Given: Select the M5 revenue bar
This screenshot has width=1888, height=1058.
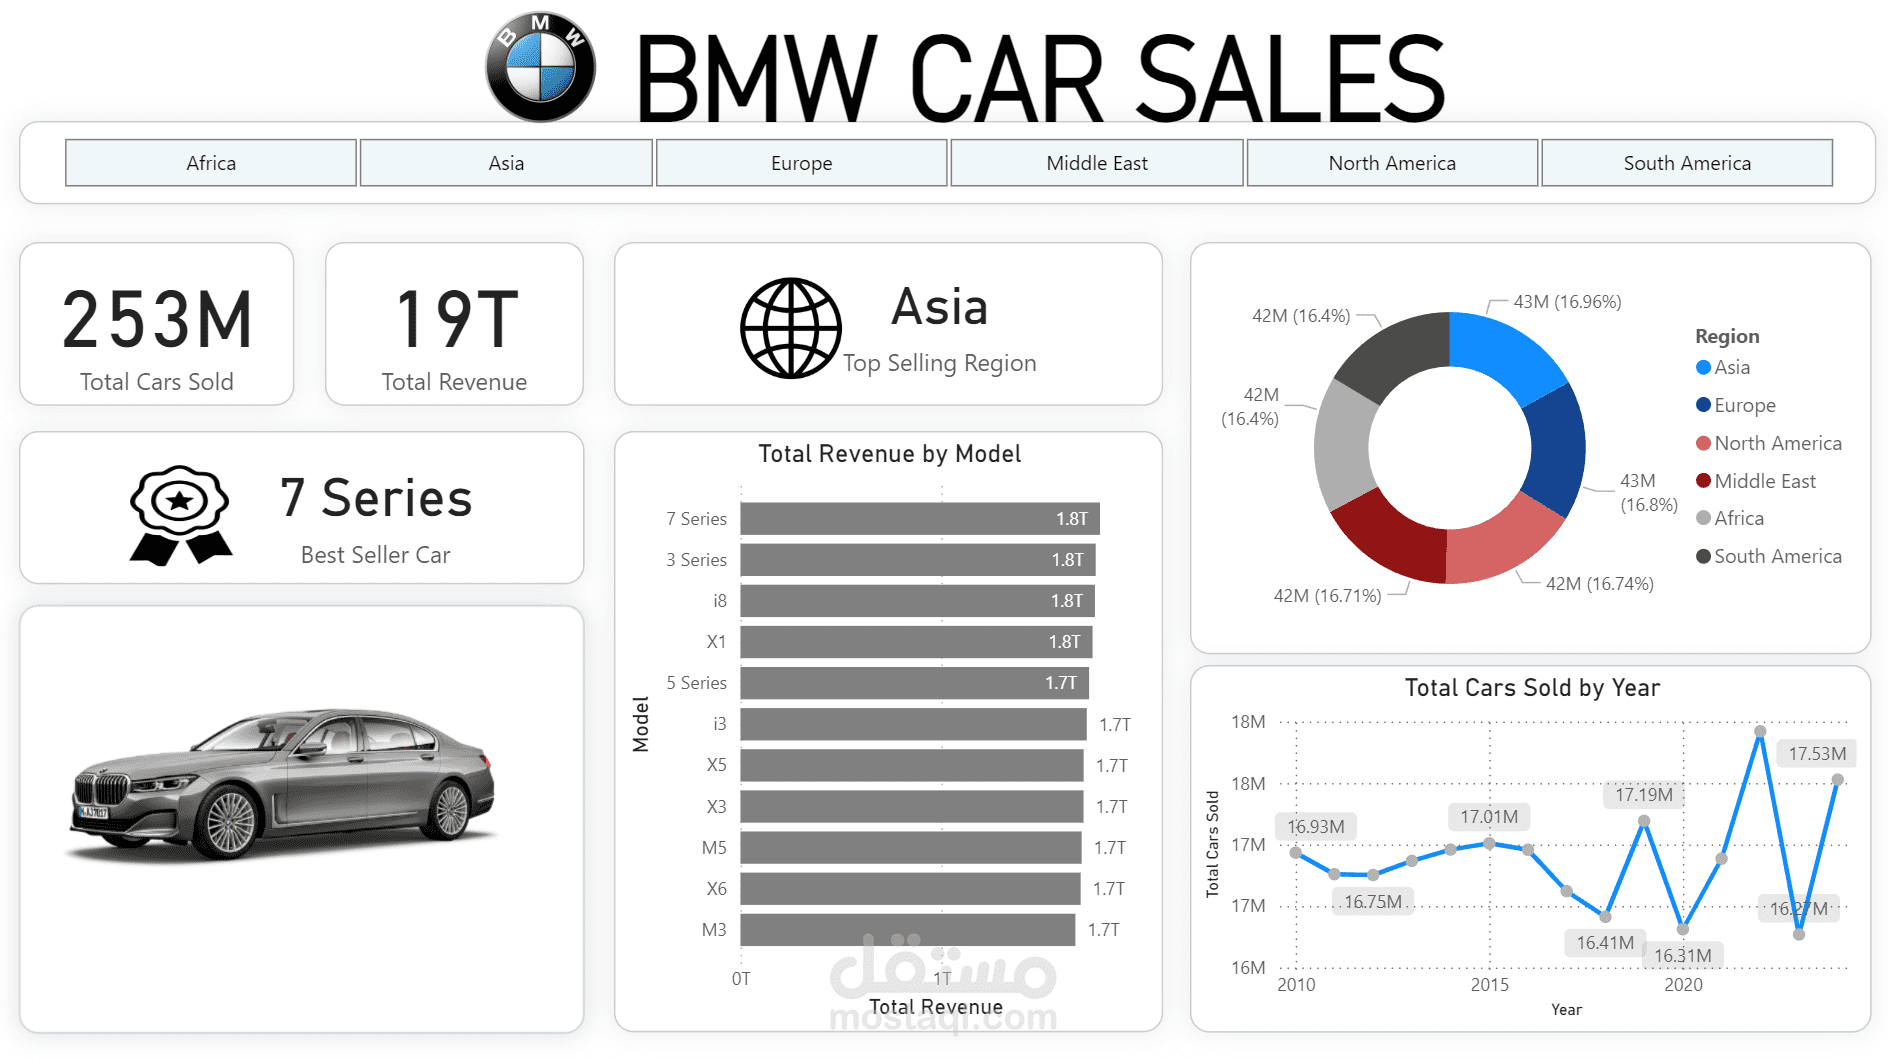Looking at the screenshot, I should tap(911, 847).
